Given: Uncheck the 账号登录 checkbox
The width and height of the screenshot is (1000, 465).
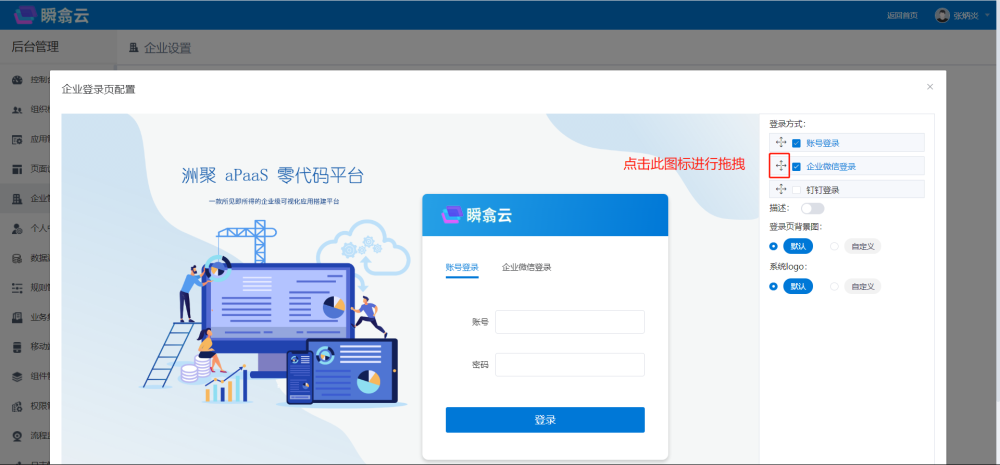Looking at the screenshot, I should coord(797,143).
